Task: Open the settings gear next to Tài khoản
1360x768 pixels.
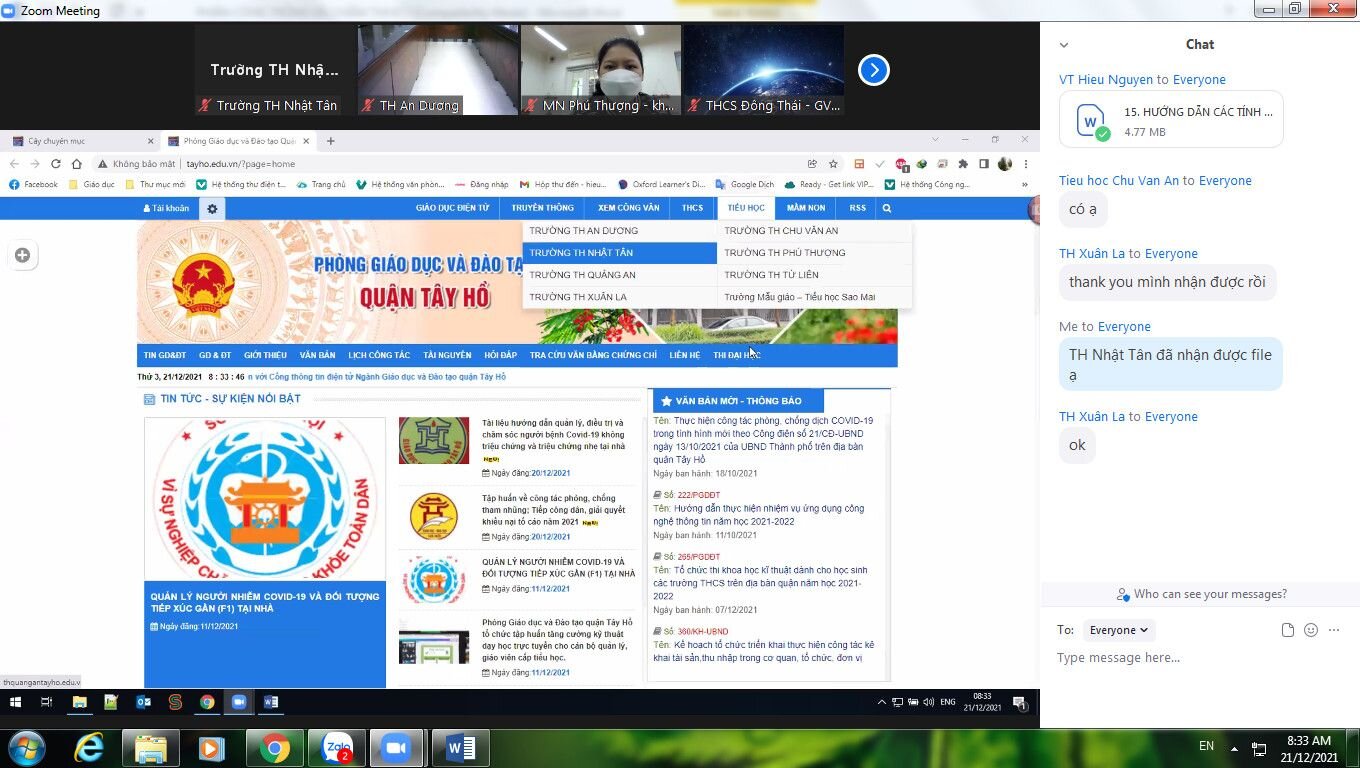Action: 212,208
